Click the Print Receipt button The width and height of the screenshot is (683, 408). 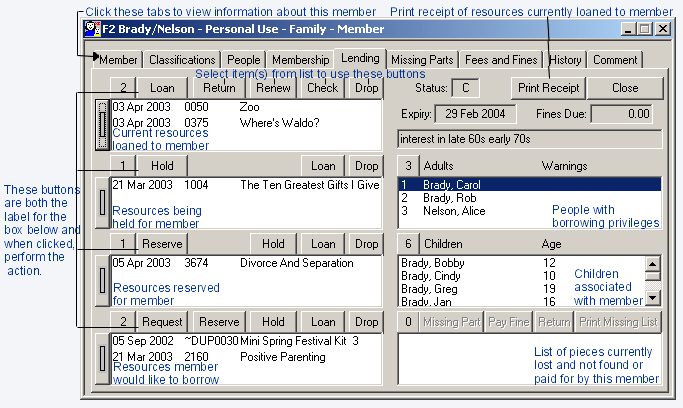(547, 88)
